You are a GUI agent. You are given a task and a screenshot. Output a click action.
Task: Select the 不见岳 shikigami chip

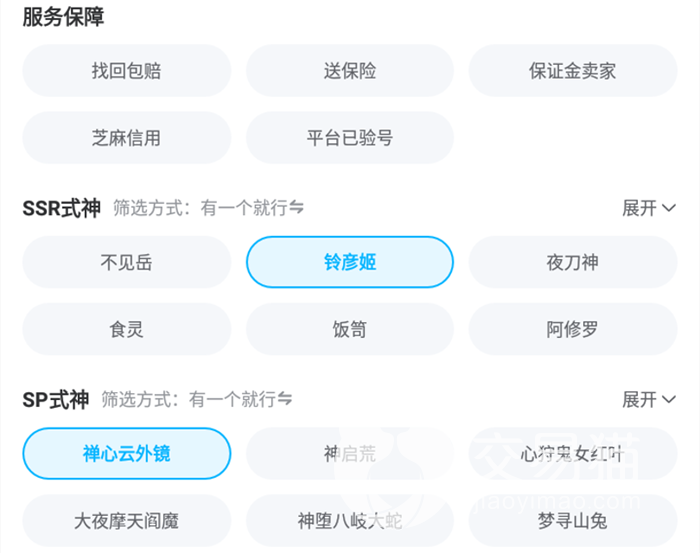(126, 263)
